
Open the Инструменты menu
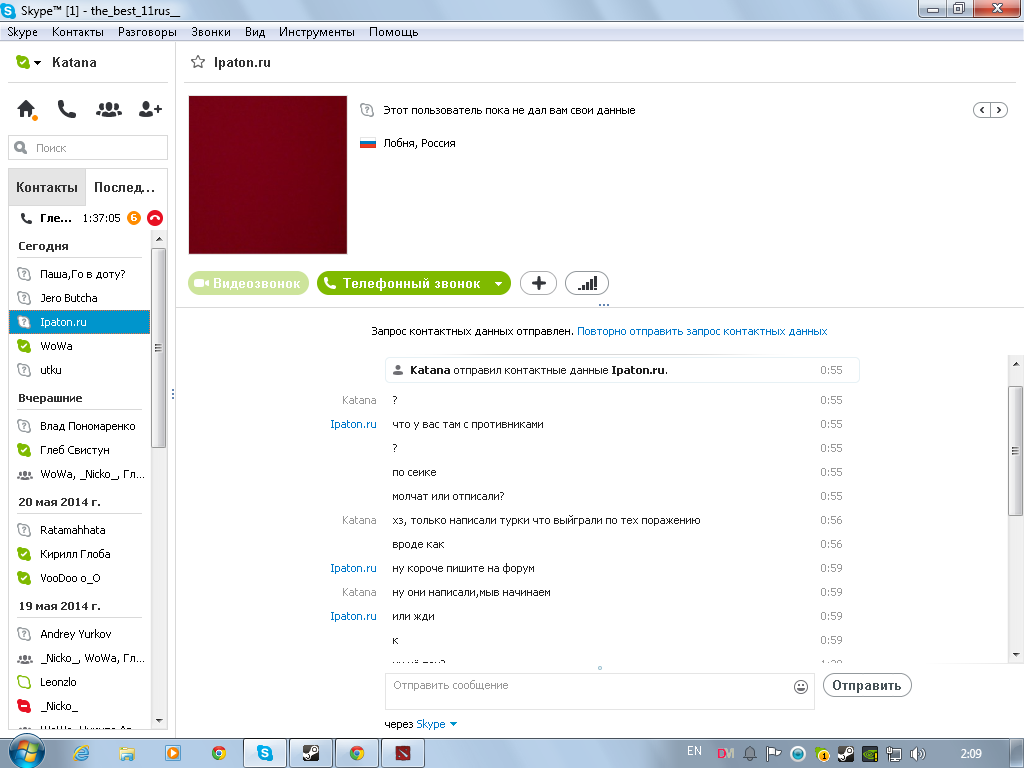coord(317,32)
